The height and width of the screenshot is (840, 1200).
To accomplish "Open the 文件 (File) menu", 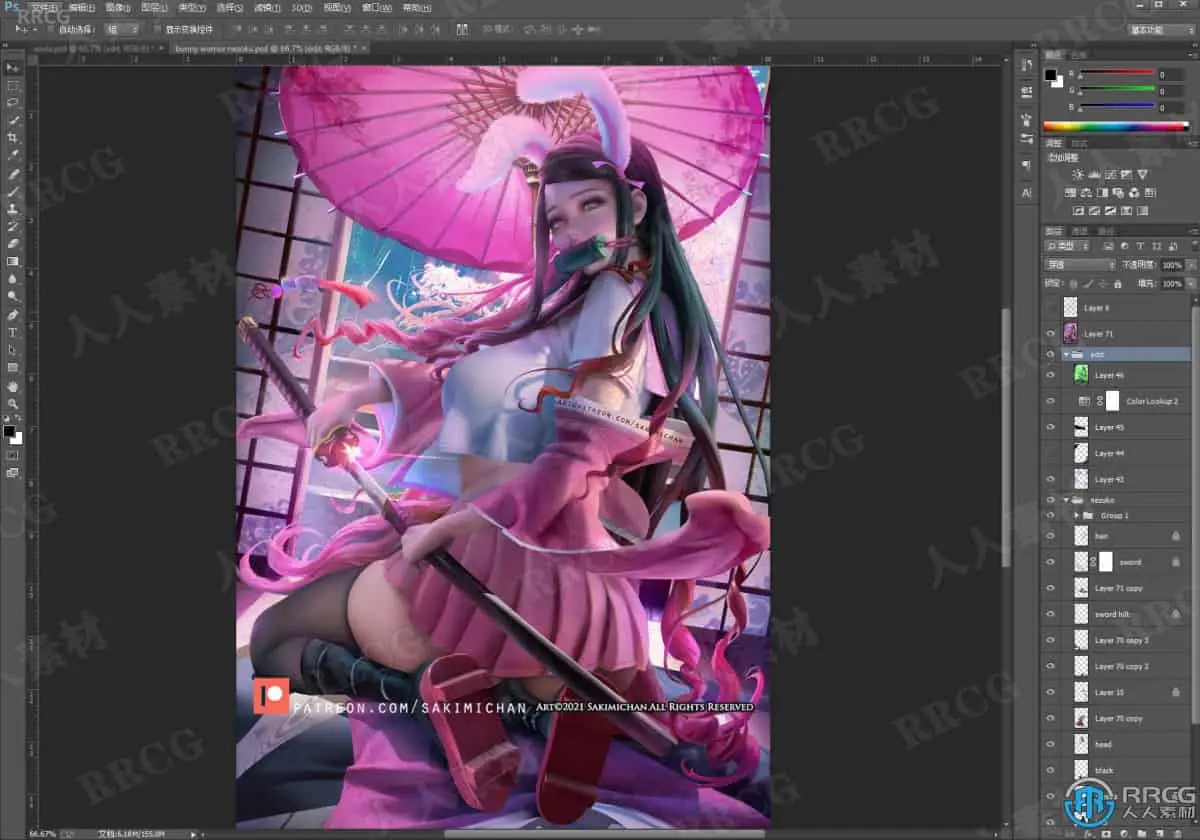I will [47, 7].
